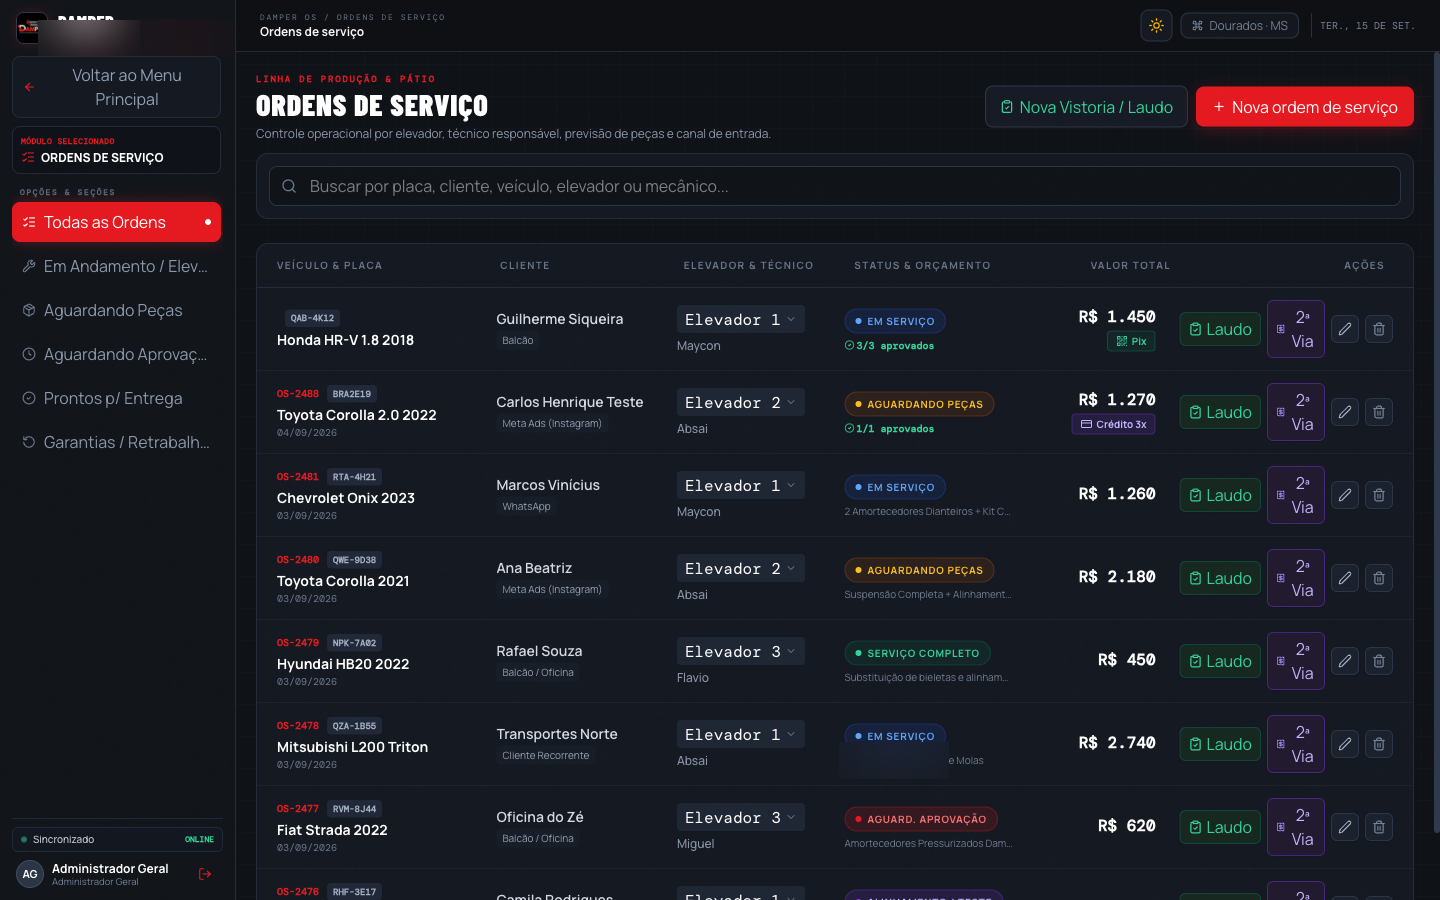Edit the Honda HR-V order with the pencil icon
The width and height of the screenshot is (1440, 900).
coord(1345,329)
